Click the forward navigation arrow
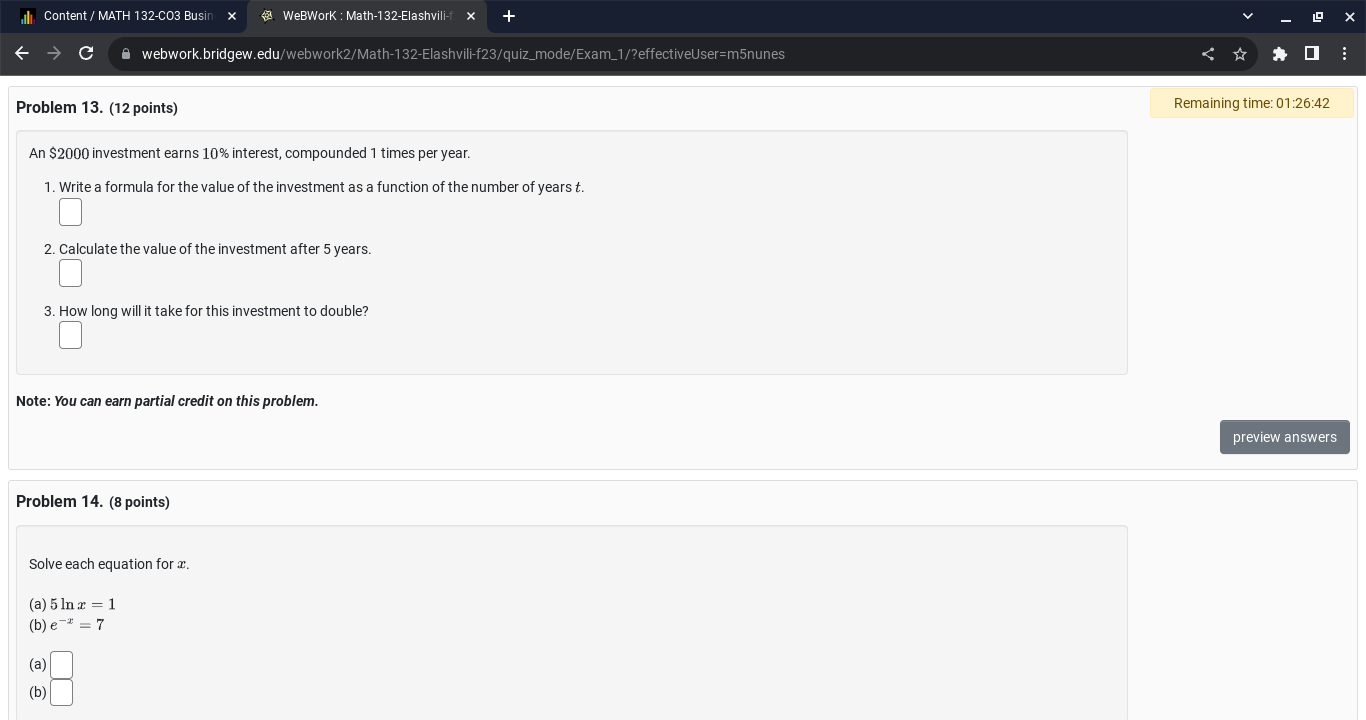This screenshot has width=1366, height=720. (54, 54)
